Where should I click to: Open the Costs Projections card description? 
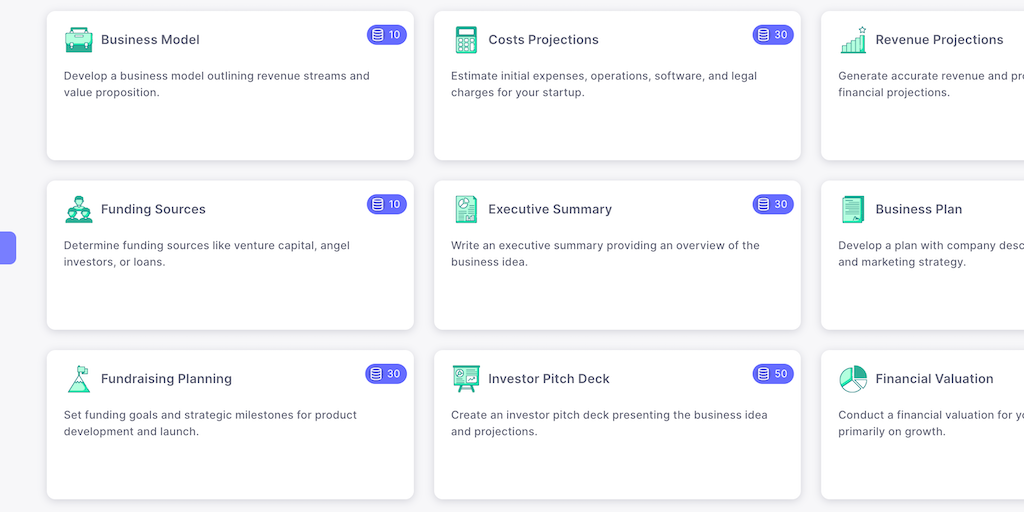click(x=603, y=84)
